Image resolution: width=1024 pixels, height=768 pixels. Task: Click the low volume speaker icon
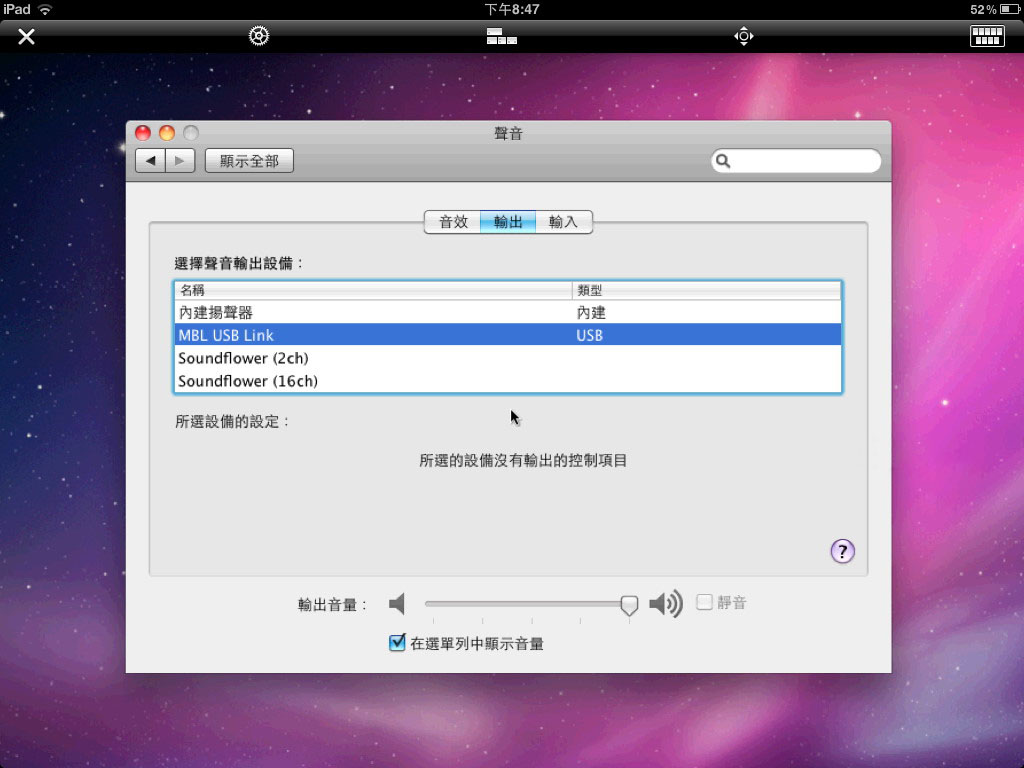click(x=398, y=604)
